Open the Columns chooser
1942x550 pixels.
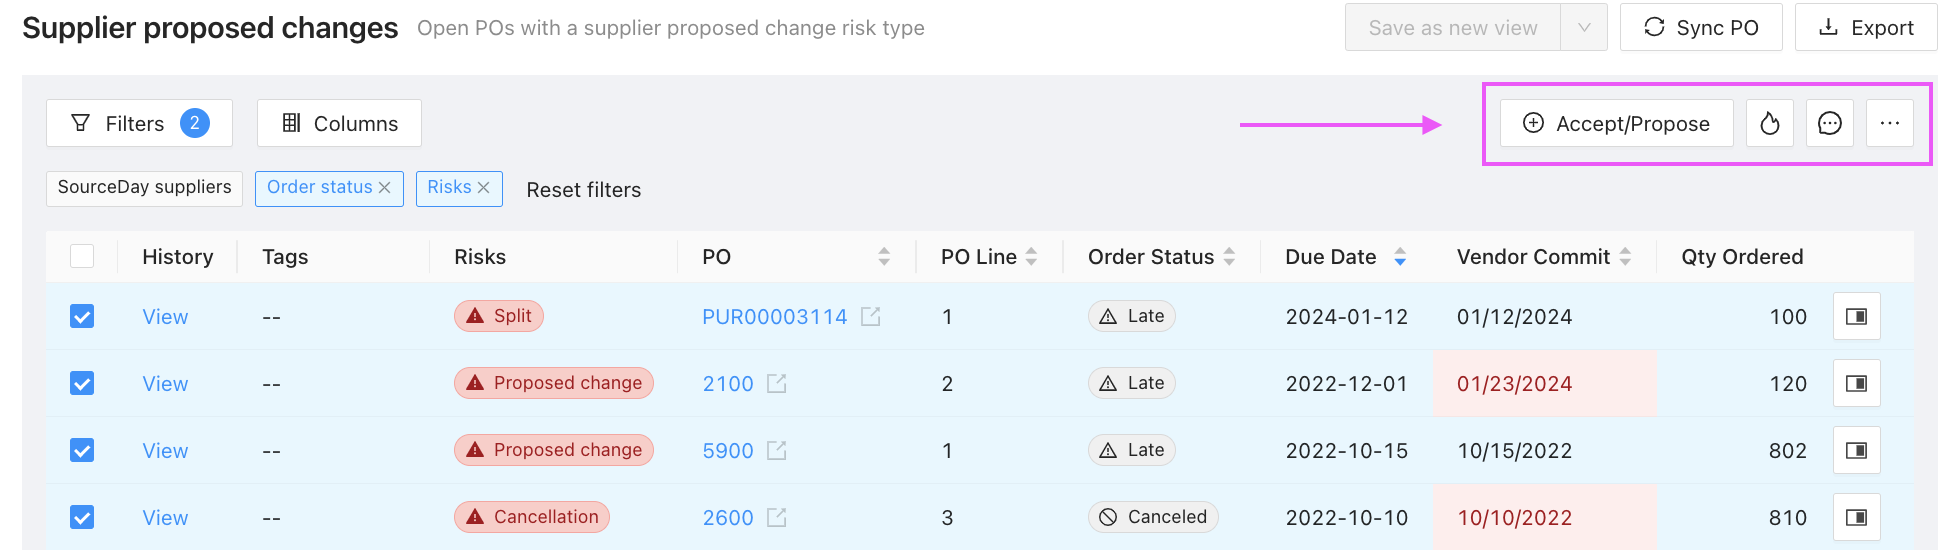339,123
